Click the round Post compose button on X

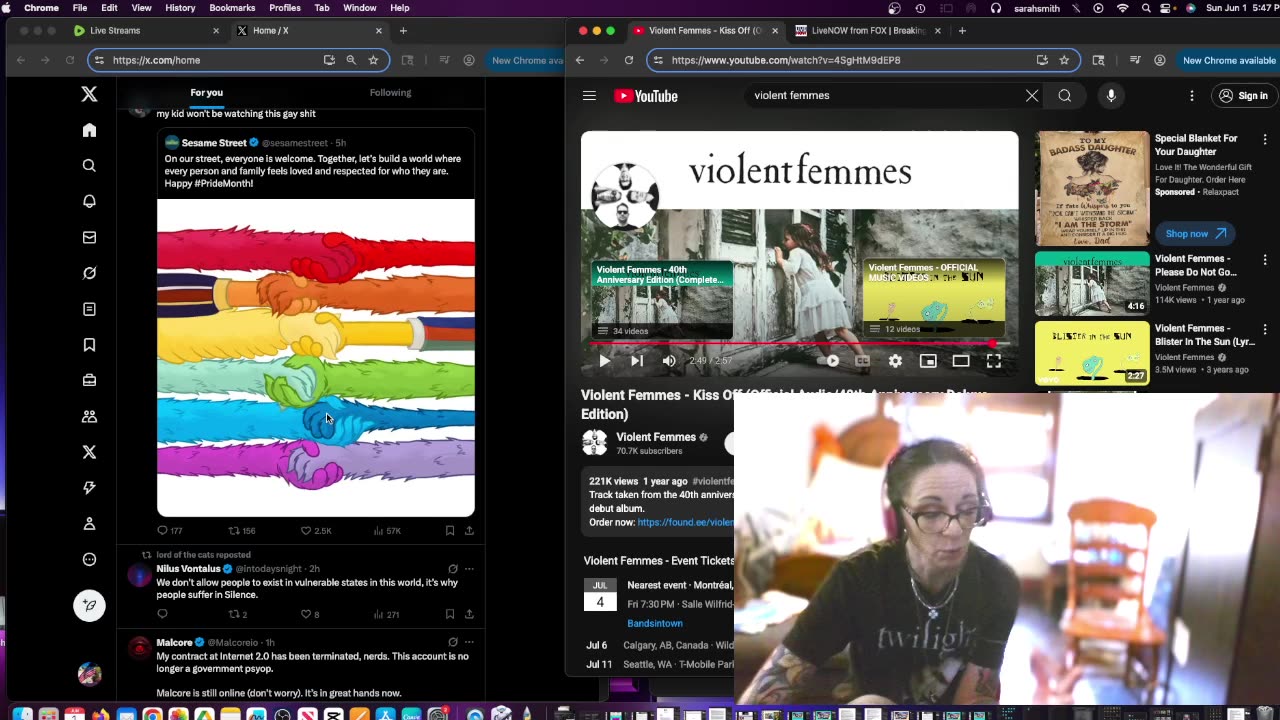click(x=89, y=605)
